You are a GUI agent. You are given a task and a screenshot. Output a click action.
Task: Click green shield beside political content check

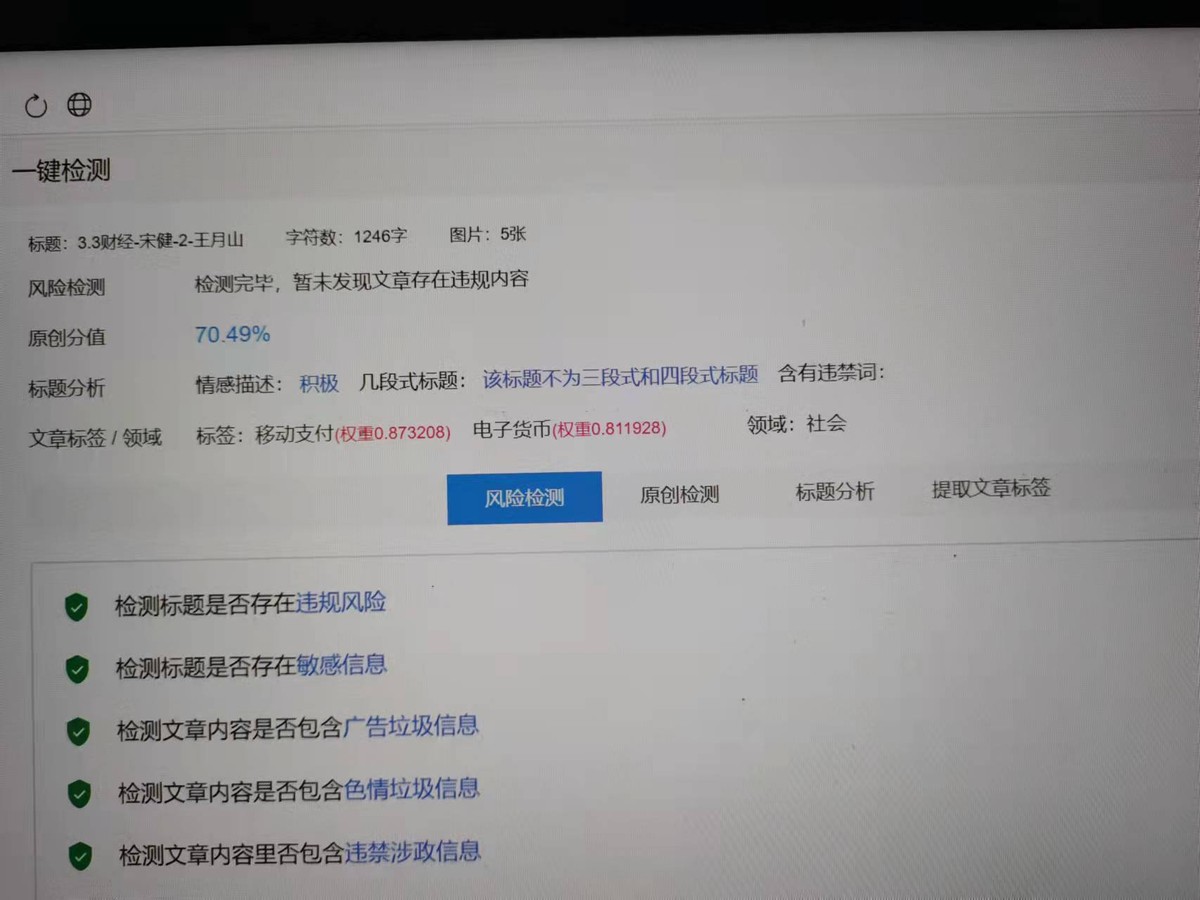79,853
